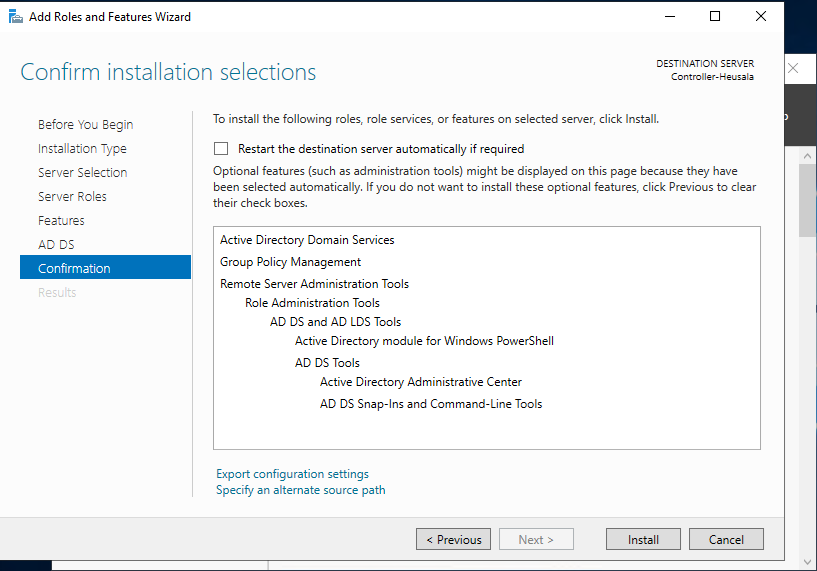Click scroll down arrow in background window

807,563
